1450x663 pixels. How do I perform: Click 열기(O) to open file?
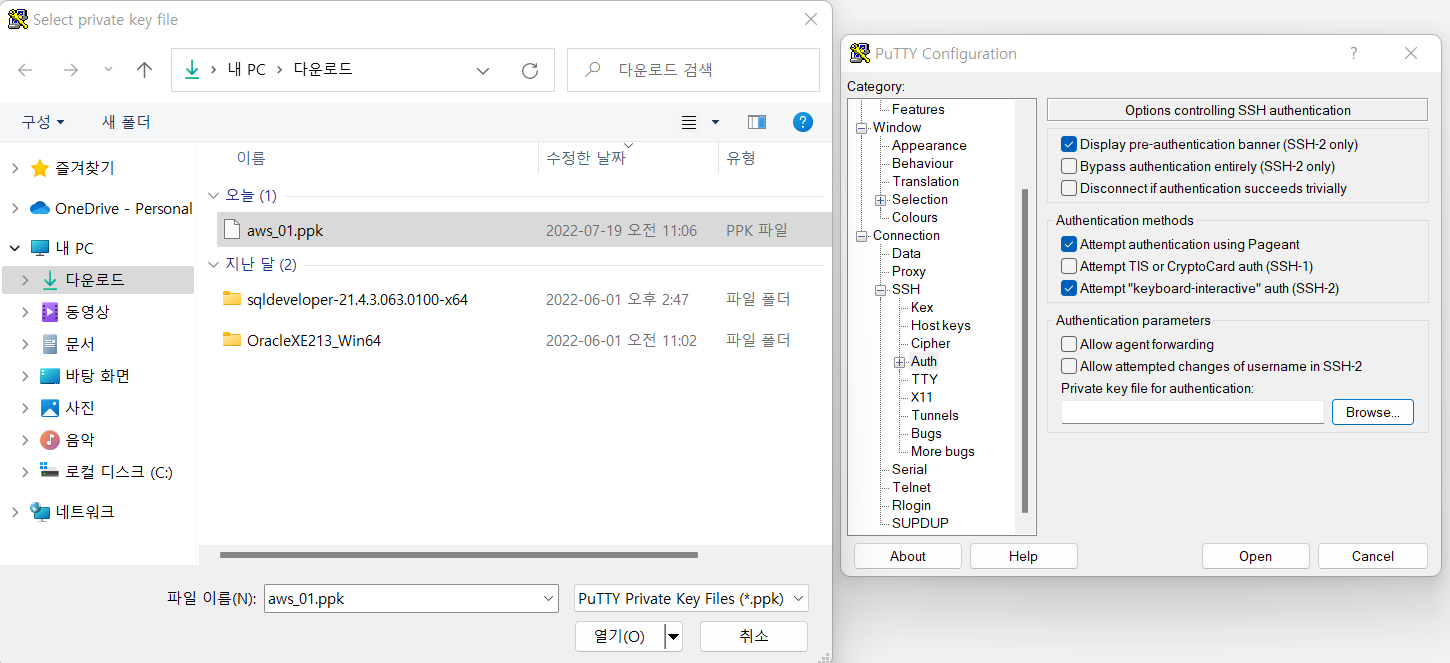coord(620,636)
